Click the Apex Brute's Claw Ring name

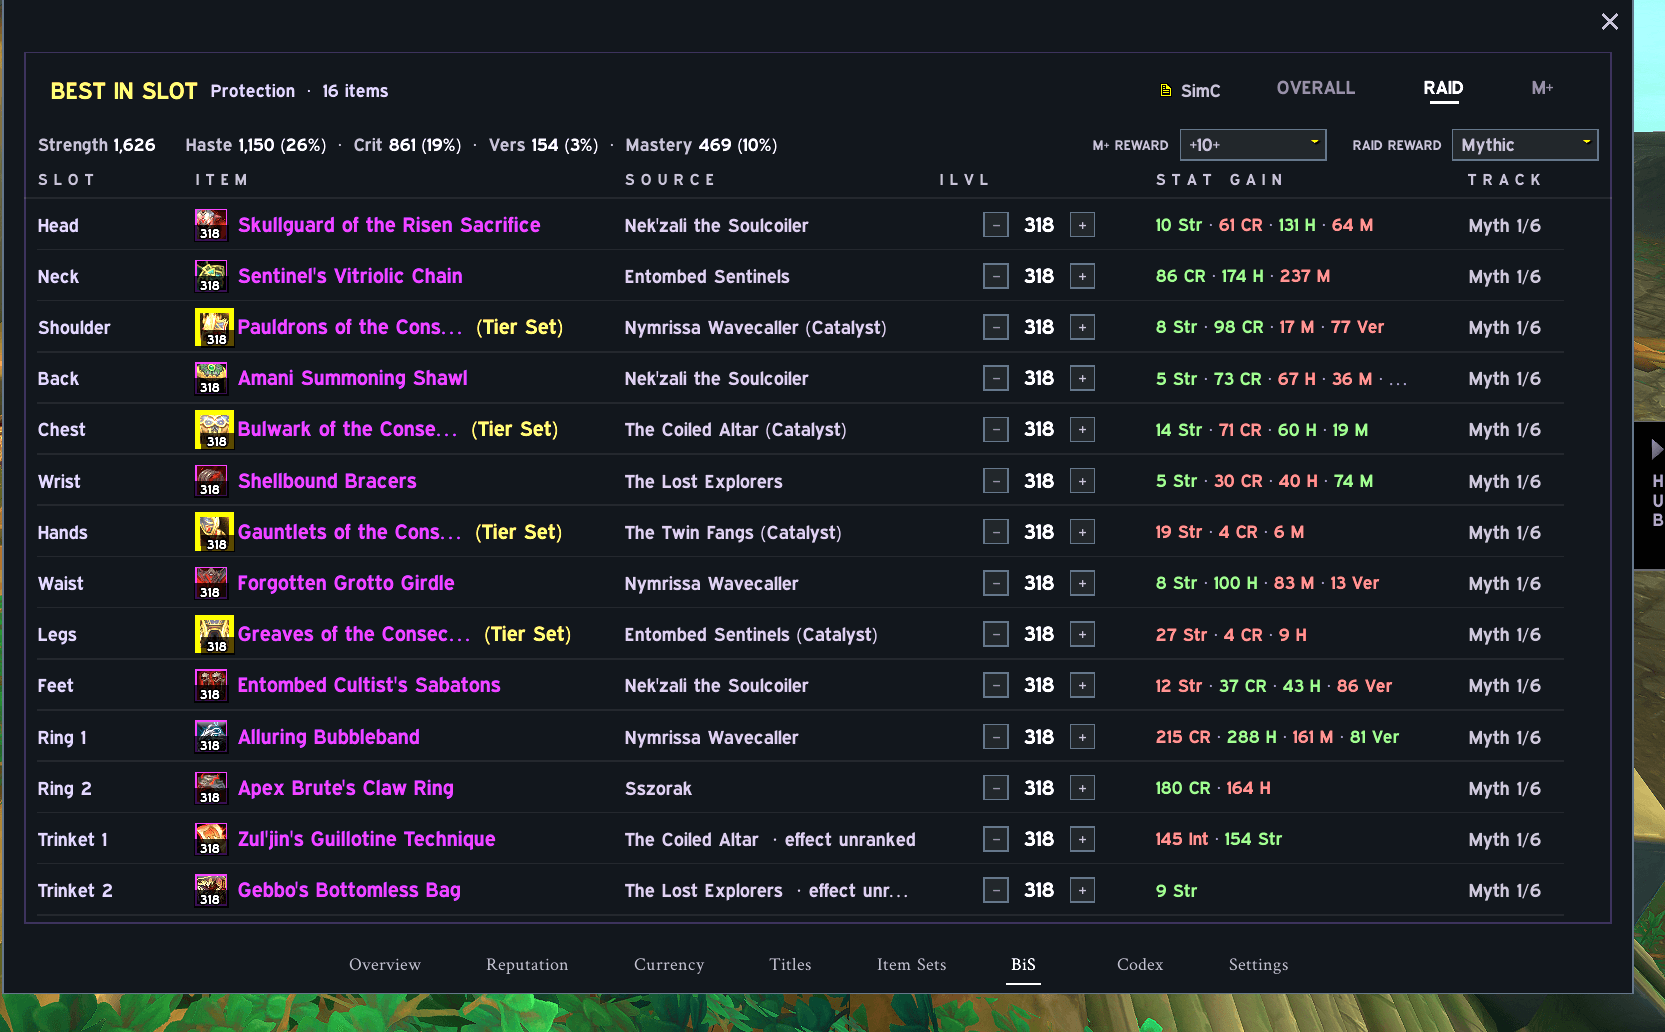[x=346, y=788]
